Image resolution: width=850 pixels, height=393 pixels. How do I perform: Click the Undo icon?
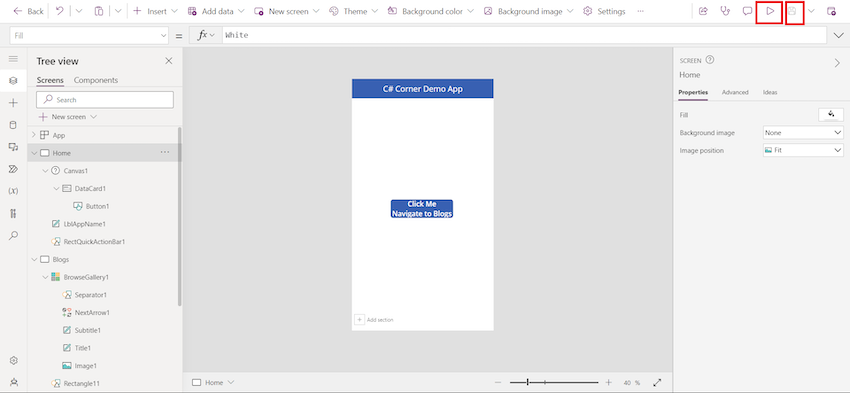[x=60, y=11]
